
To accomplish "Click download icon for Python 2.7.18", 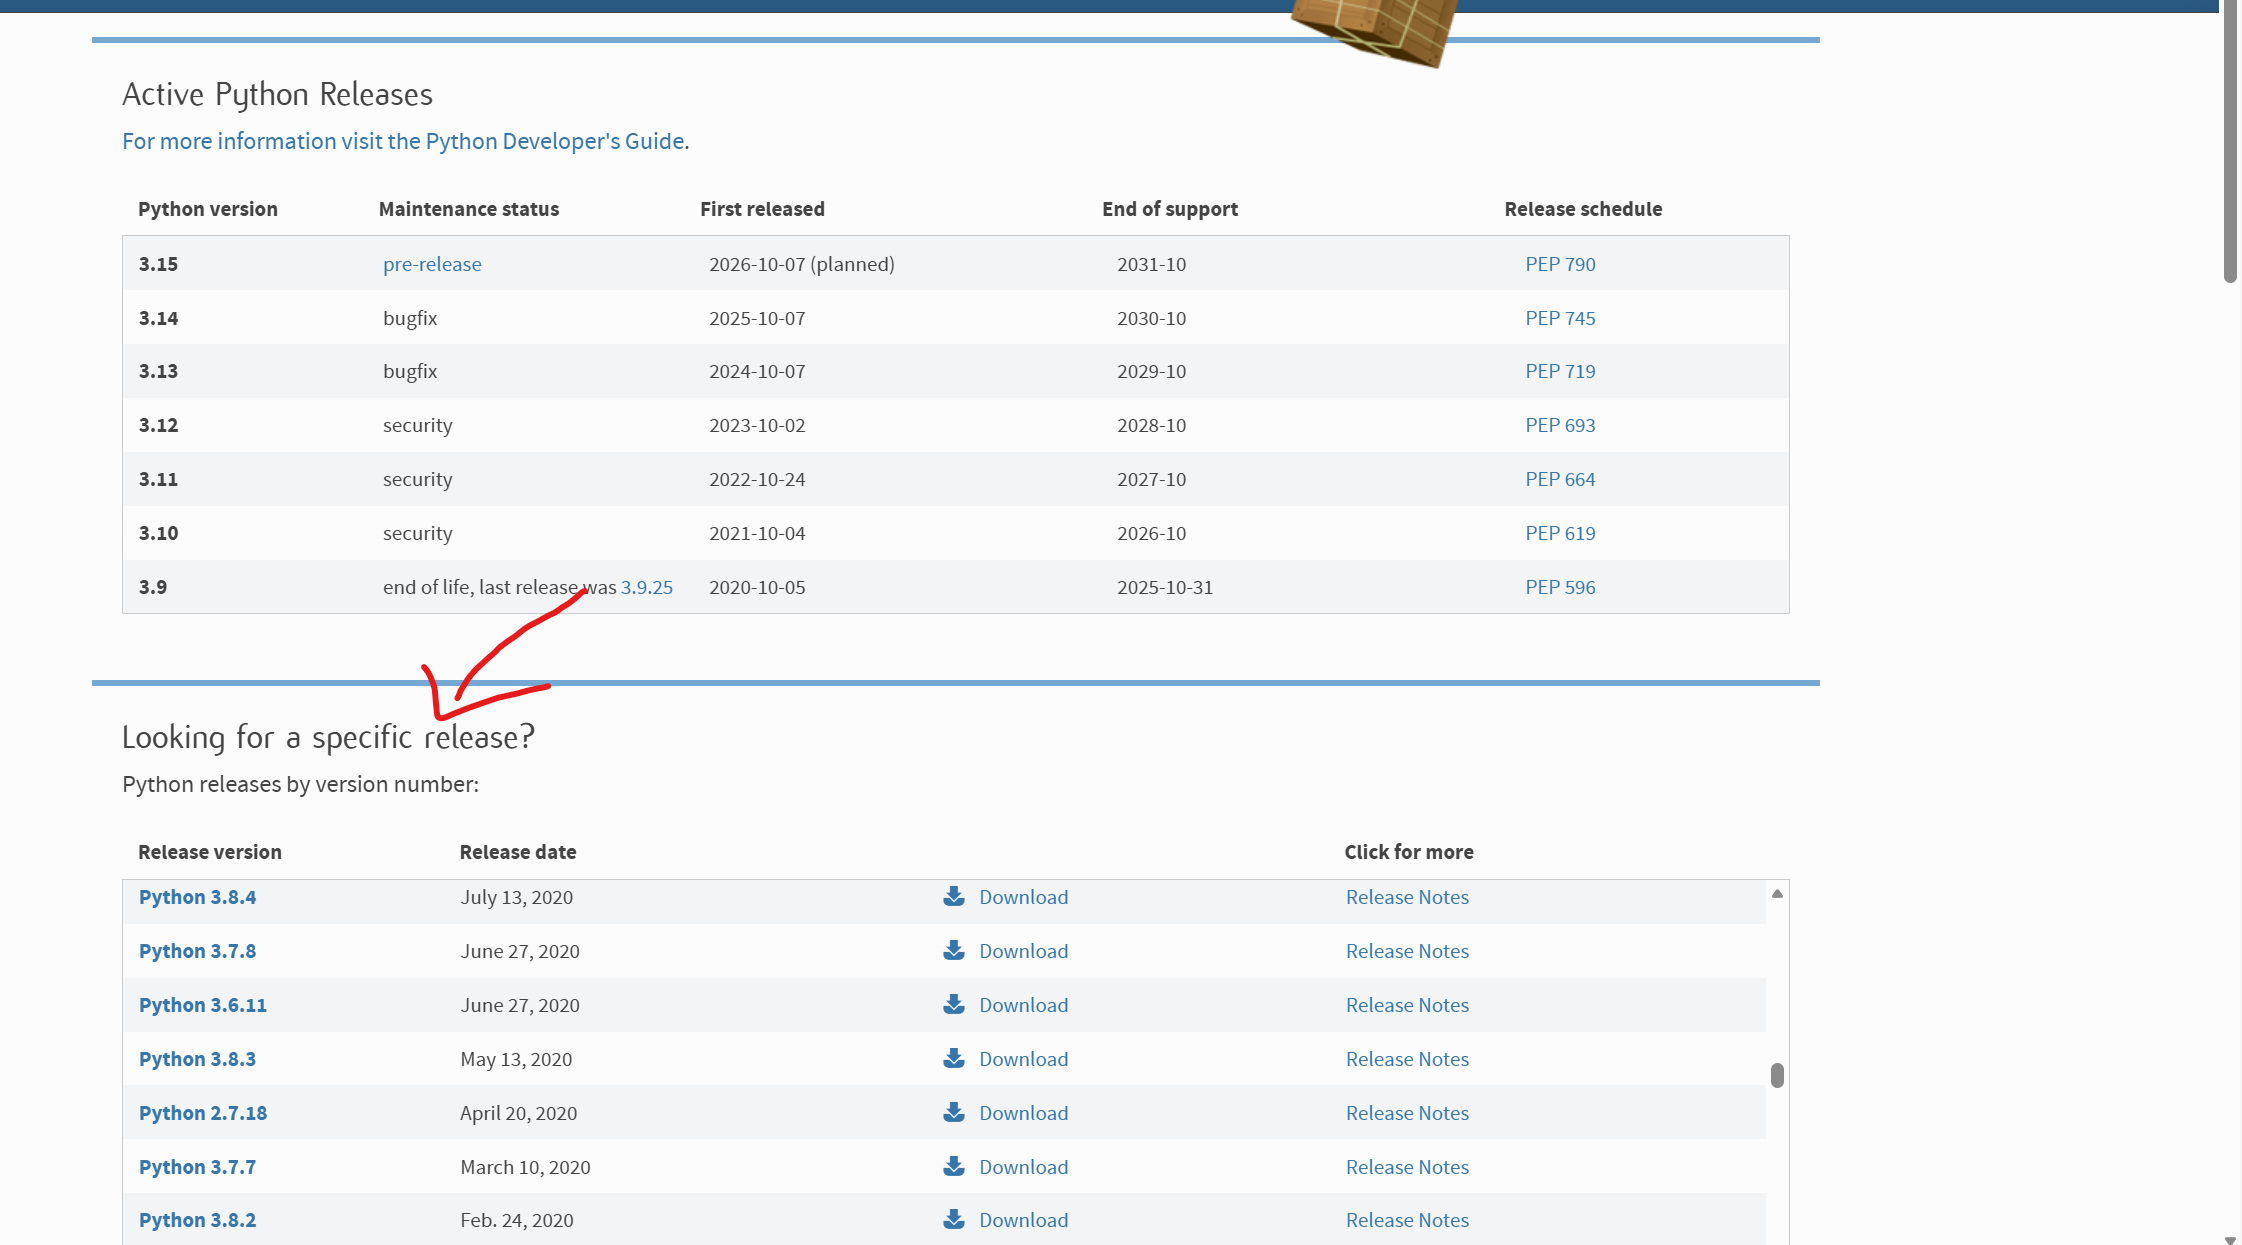I will tap(954, 1112).
